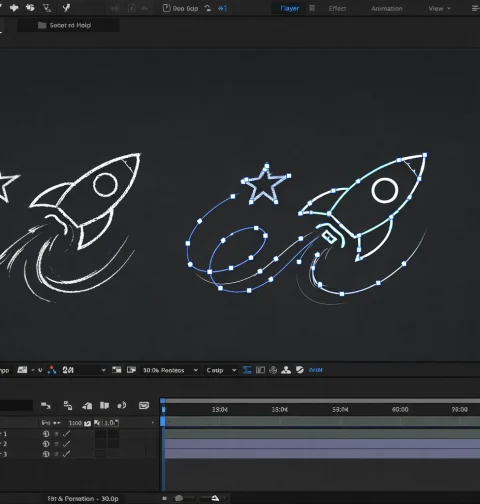Click the blue alignment icon in viewer bar
This screenshot has width=480, height=504.
click(247, 370)
